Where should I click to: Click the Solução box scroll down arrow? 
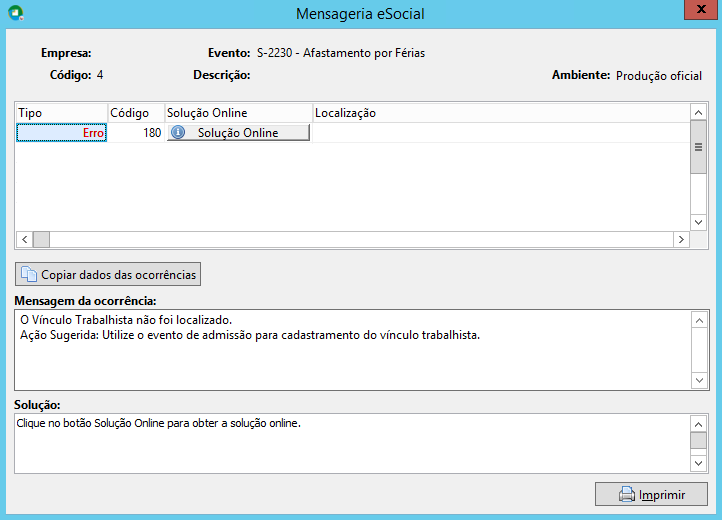tap(699, 463)
